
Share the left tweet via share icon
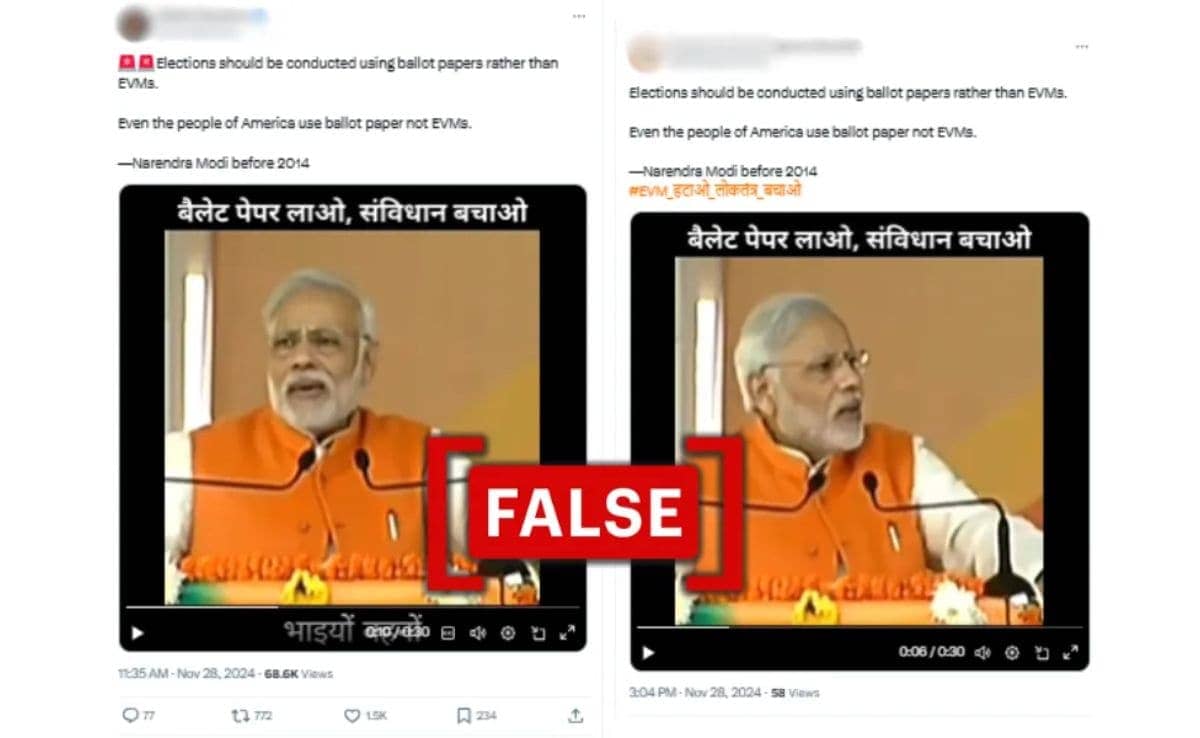pyautogui.click(x=575, y=715)
